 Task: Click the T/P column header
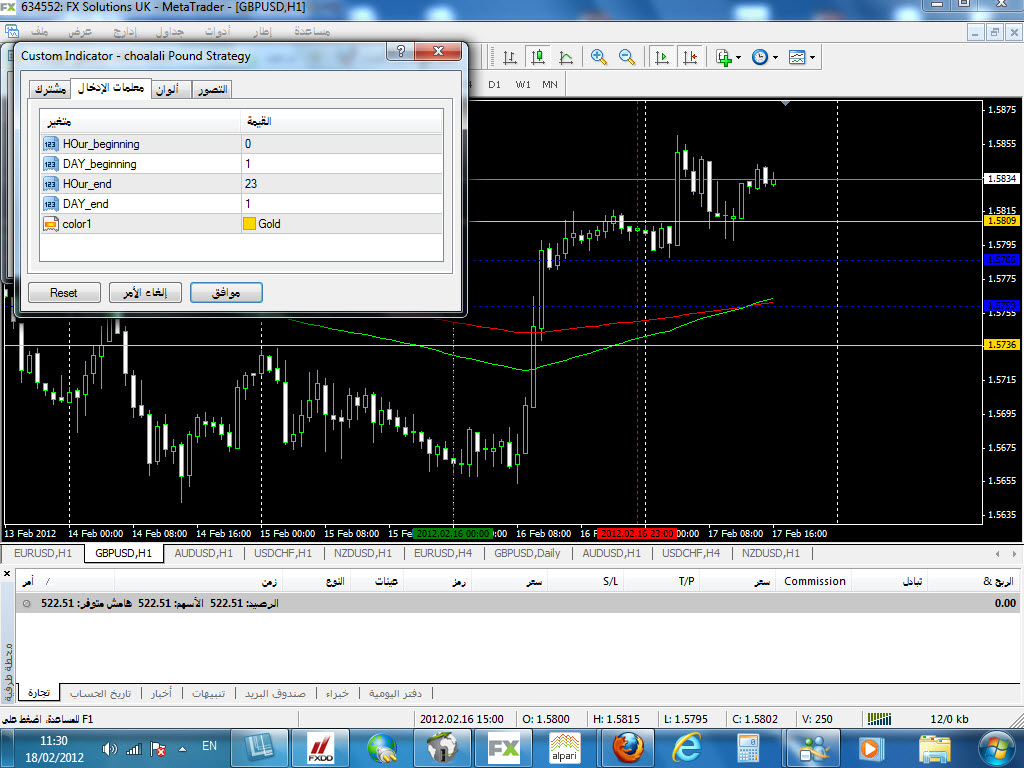pos(686,581)
